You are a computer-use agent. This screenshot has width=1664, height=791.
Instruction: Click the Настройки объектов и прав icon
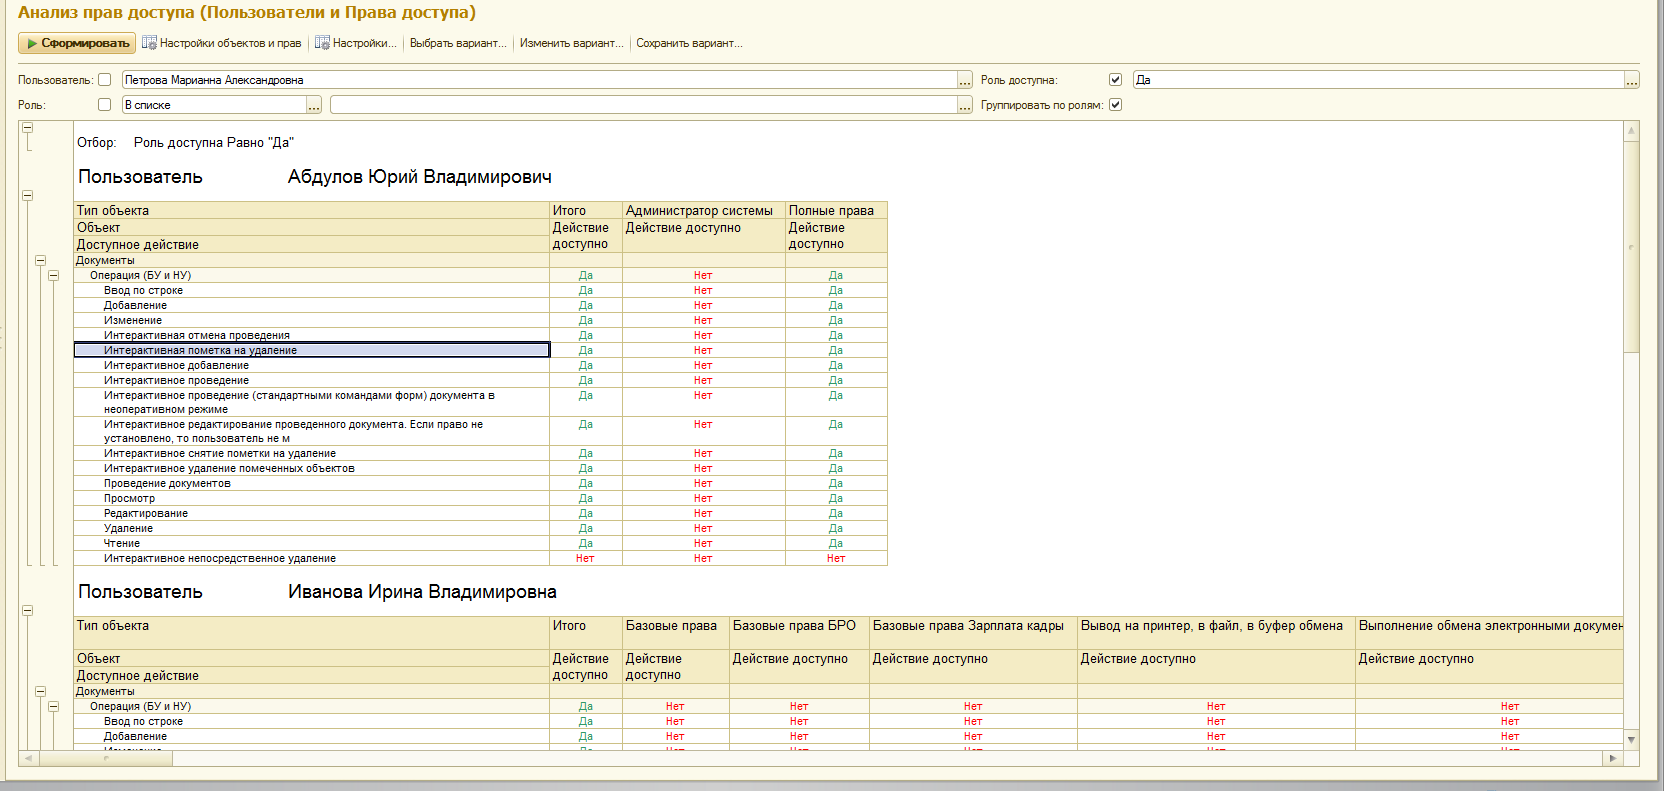coord(149,43)
